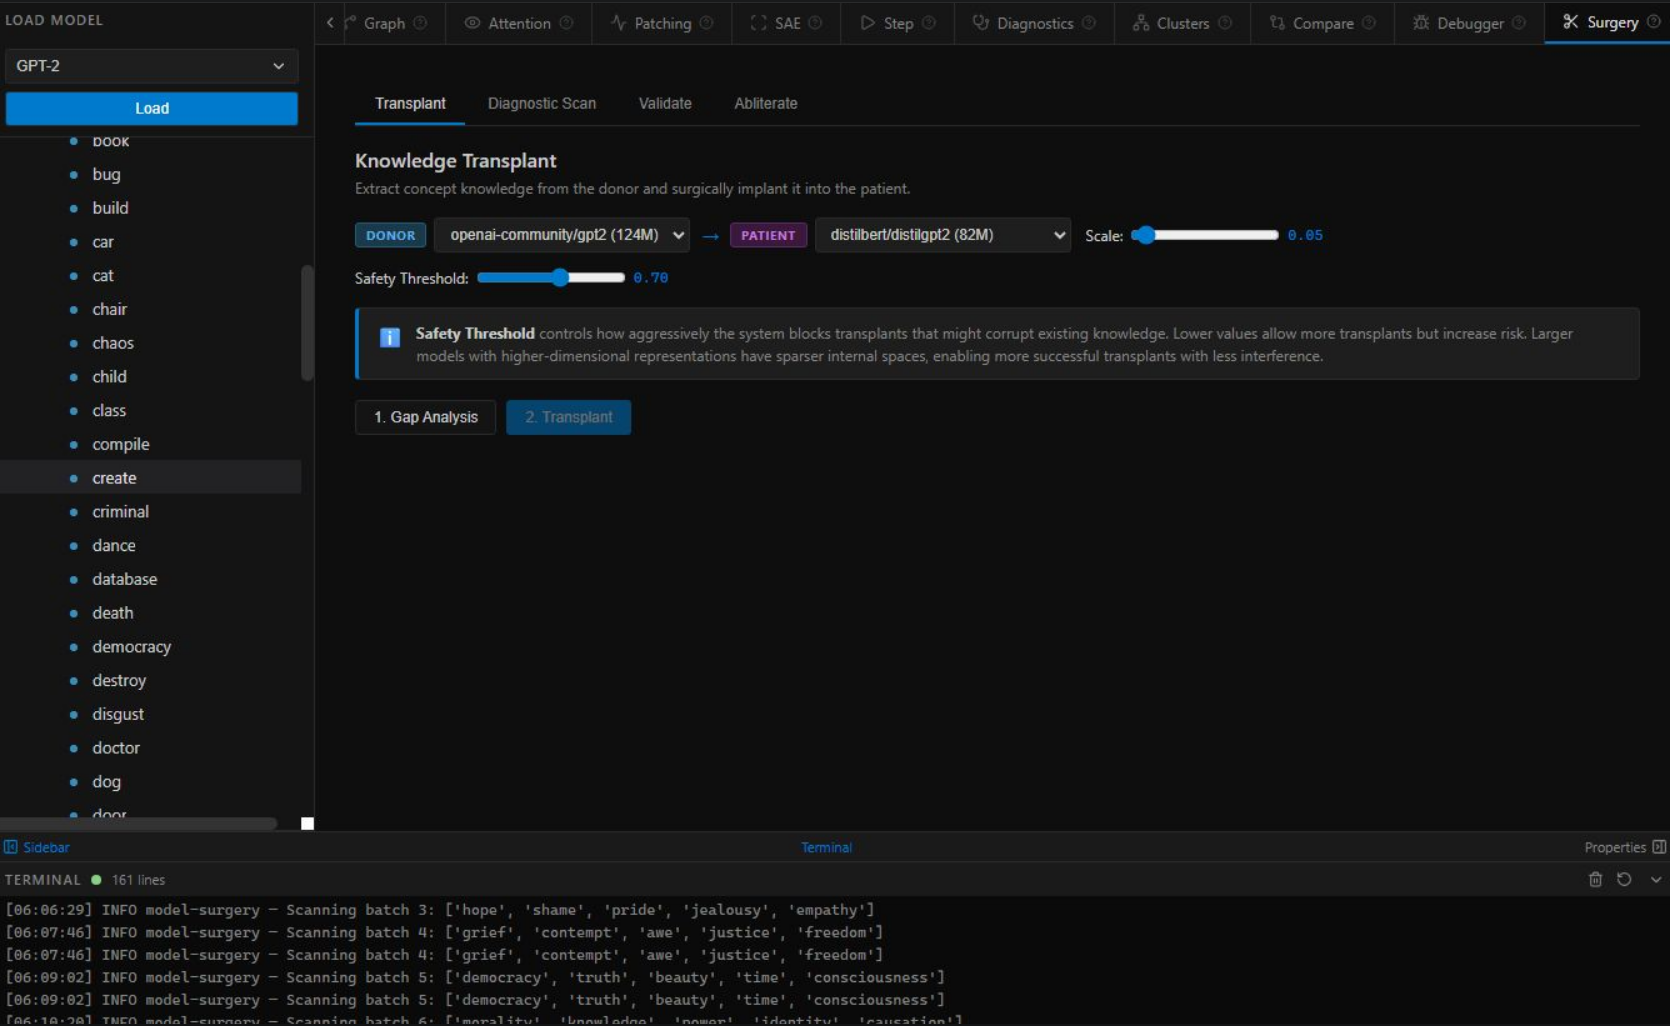
Task: Toggle the Properties panel
Action: 1624,847
